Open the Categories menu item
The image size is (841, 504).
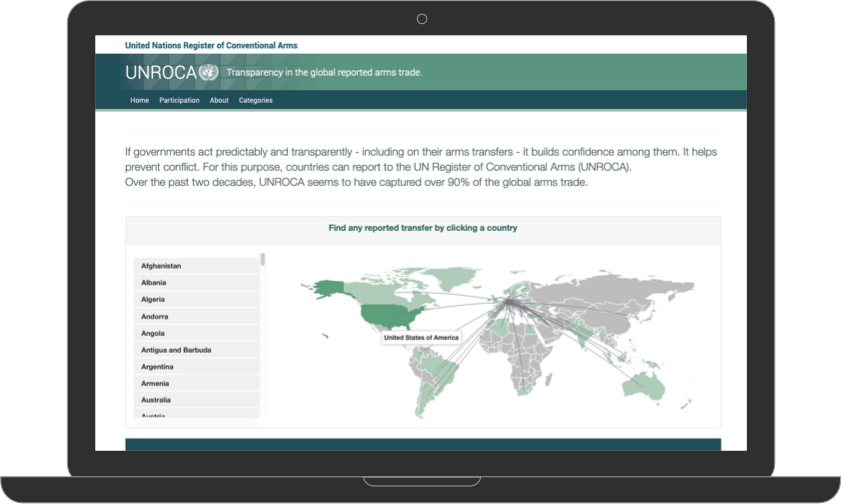[255, 100]
